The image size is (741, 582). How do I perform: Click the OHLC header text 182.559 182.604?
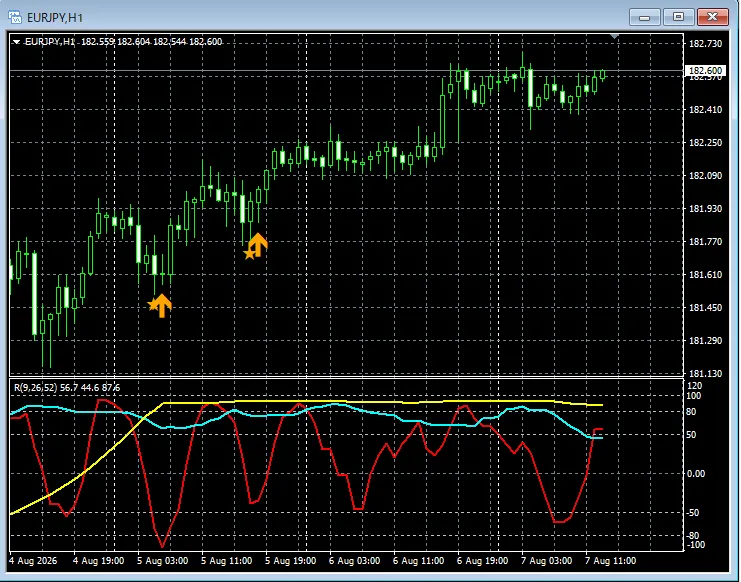pos(115,42)
